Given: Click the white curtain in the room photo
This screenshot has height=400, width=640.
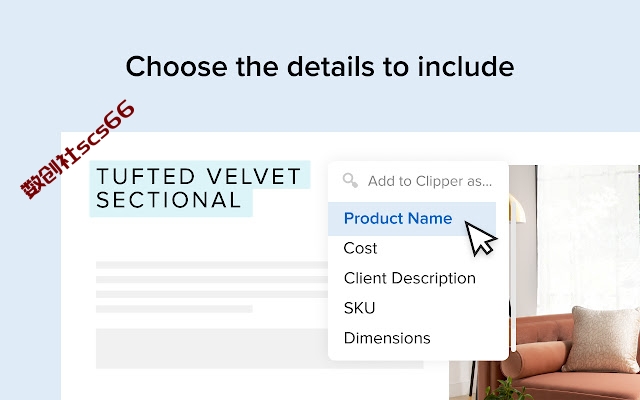Looking at the screenshot, I should tap(588, 239).
